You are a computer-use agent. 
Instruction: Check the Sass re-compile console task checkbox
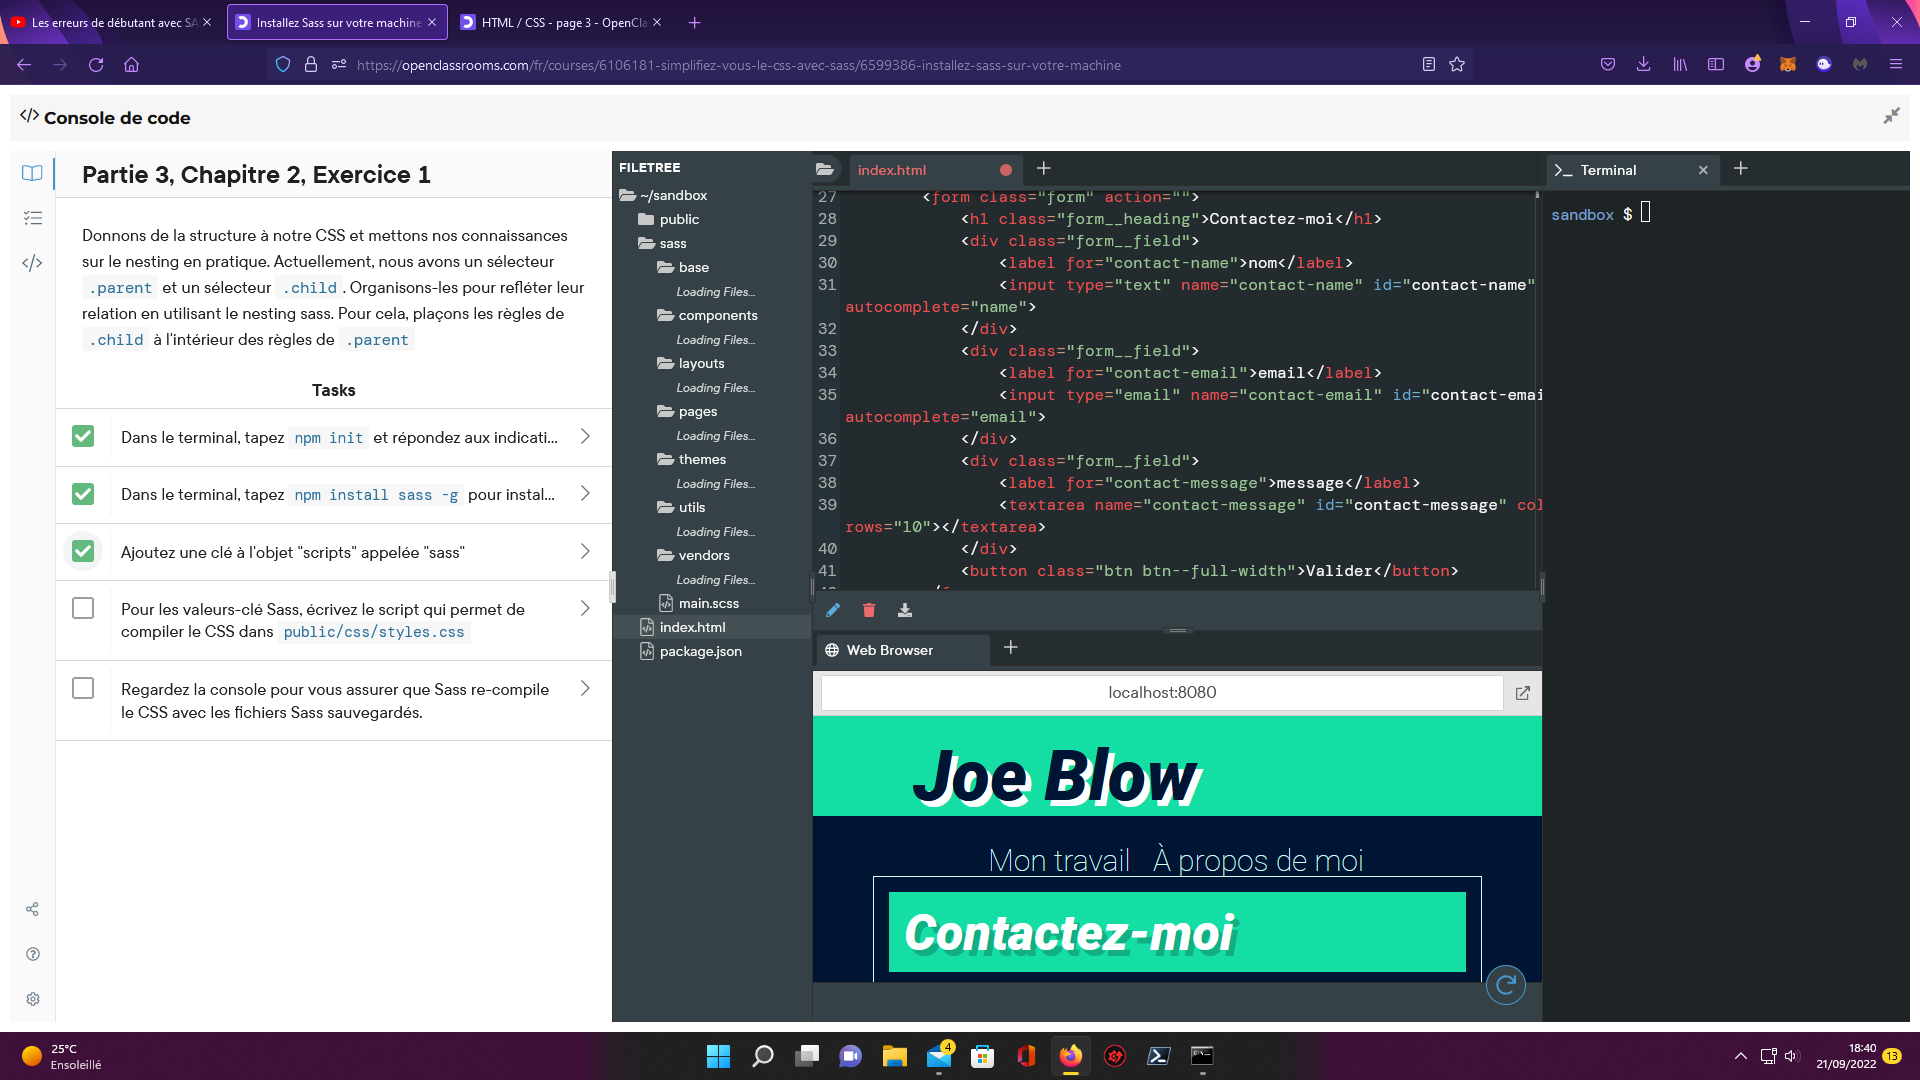[83, 689]
